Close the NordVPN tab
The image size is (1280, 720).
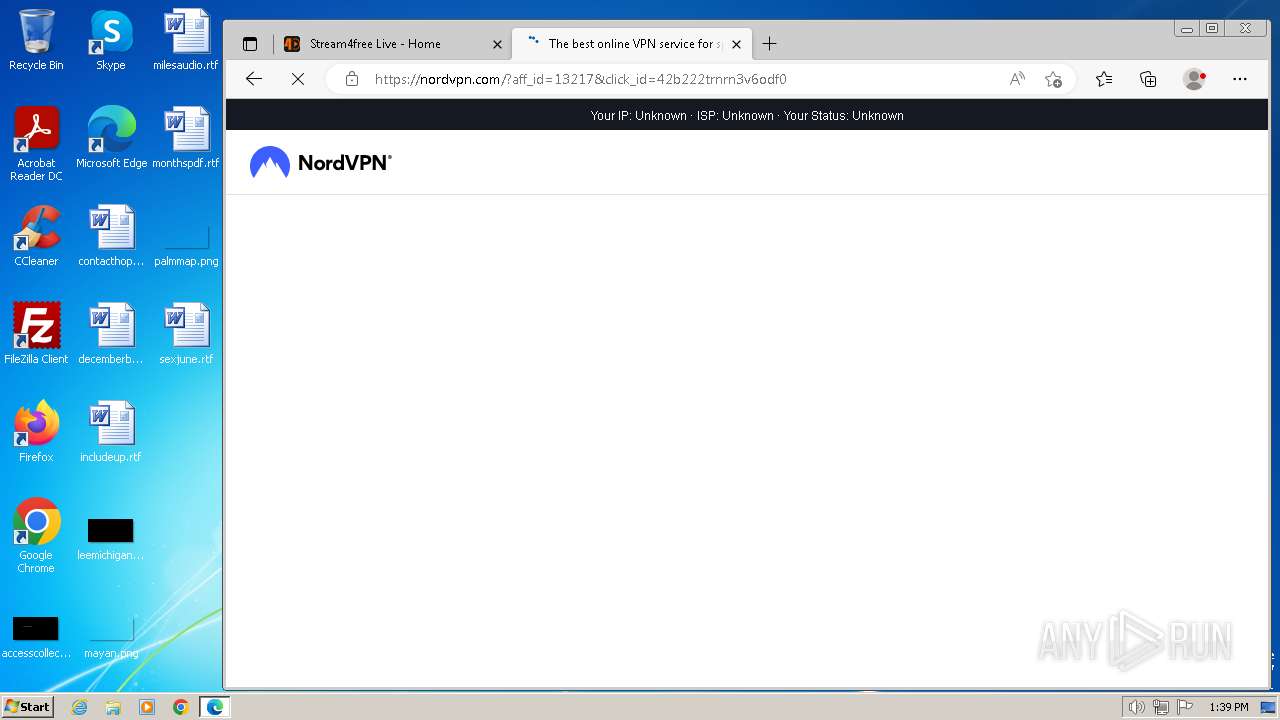736,44
